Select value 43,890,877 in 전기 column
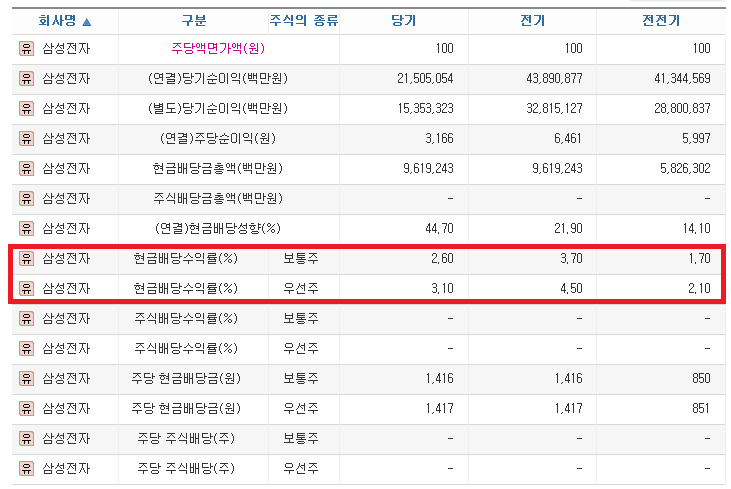This screenshot has height=489, width=731. click(x=554, y=78)
